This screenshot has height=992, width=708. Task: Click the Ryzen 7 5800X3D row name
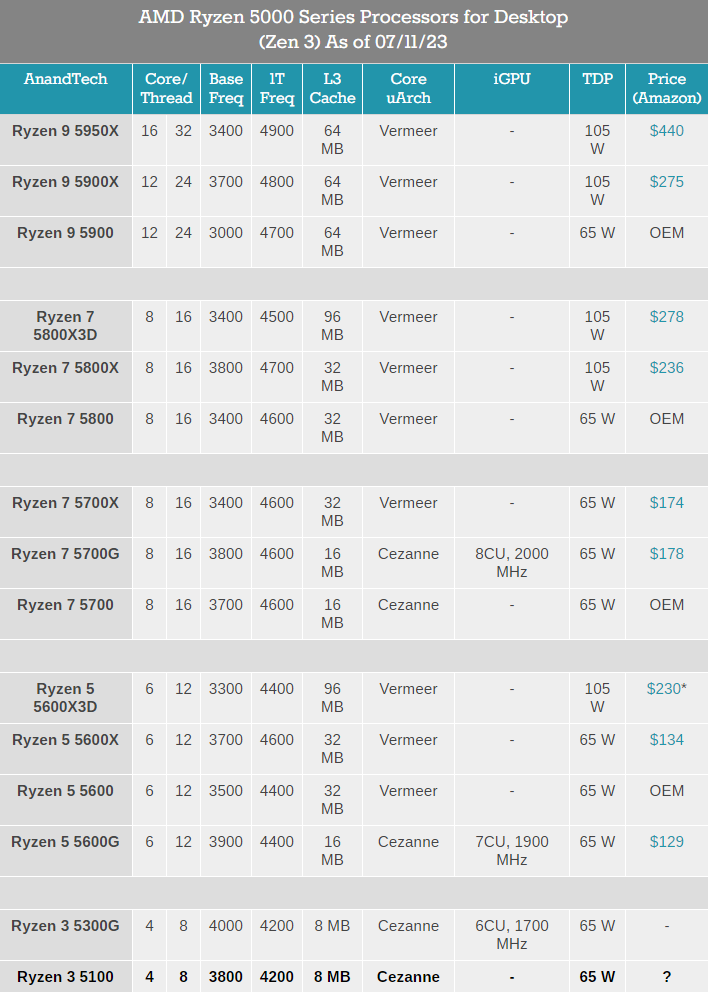coord(65,326)
